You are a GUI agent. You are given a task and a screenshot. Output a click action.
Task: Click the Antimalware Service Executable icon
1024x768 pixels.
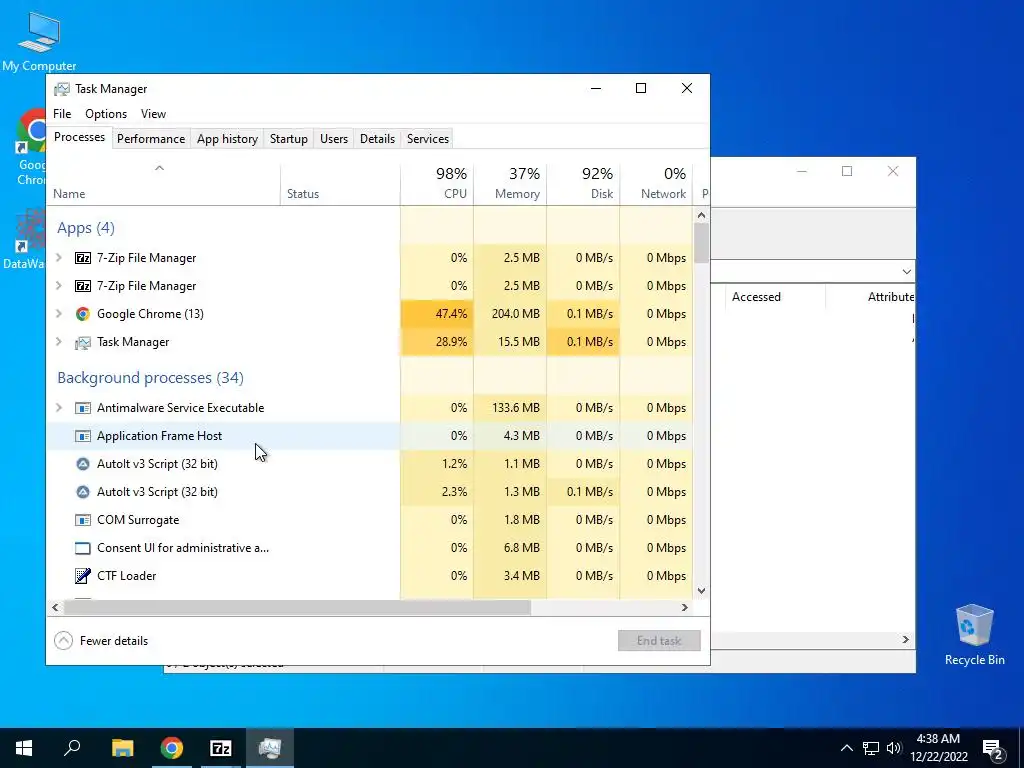point(83,408)
